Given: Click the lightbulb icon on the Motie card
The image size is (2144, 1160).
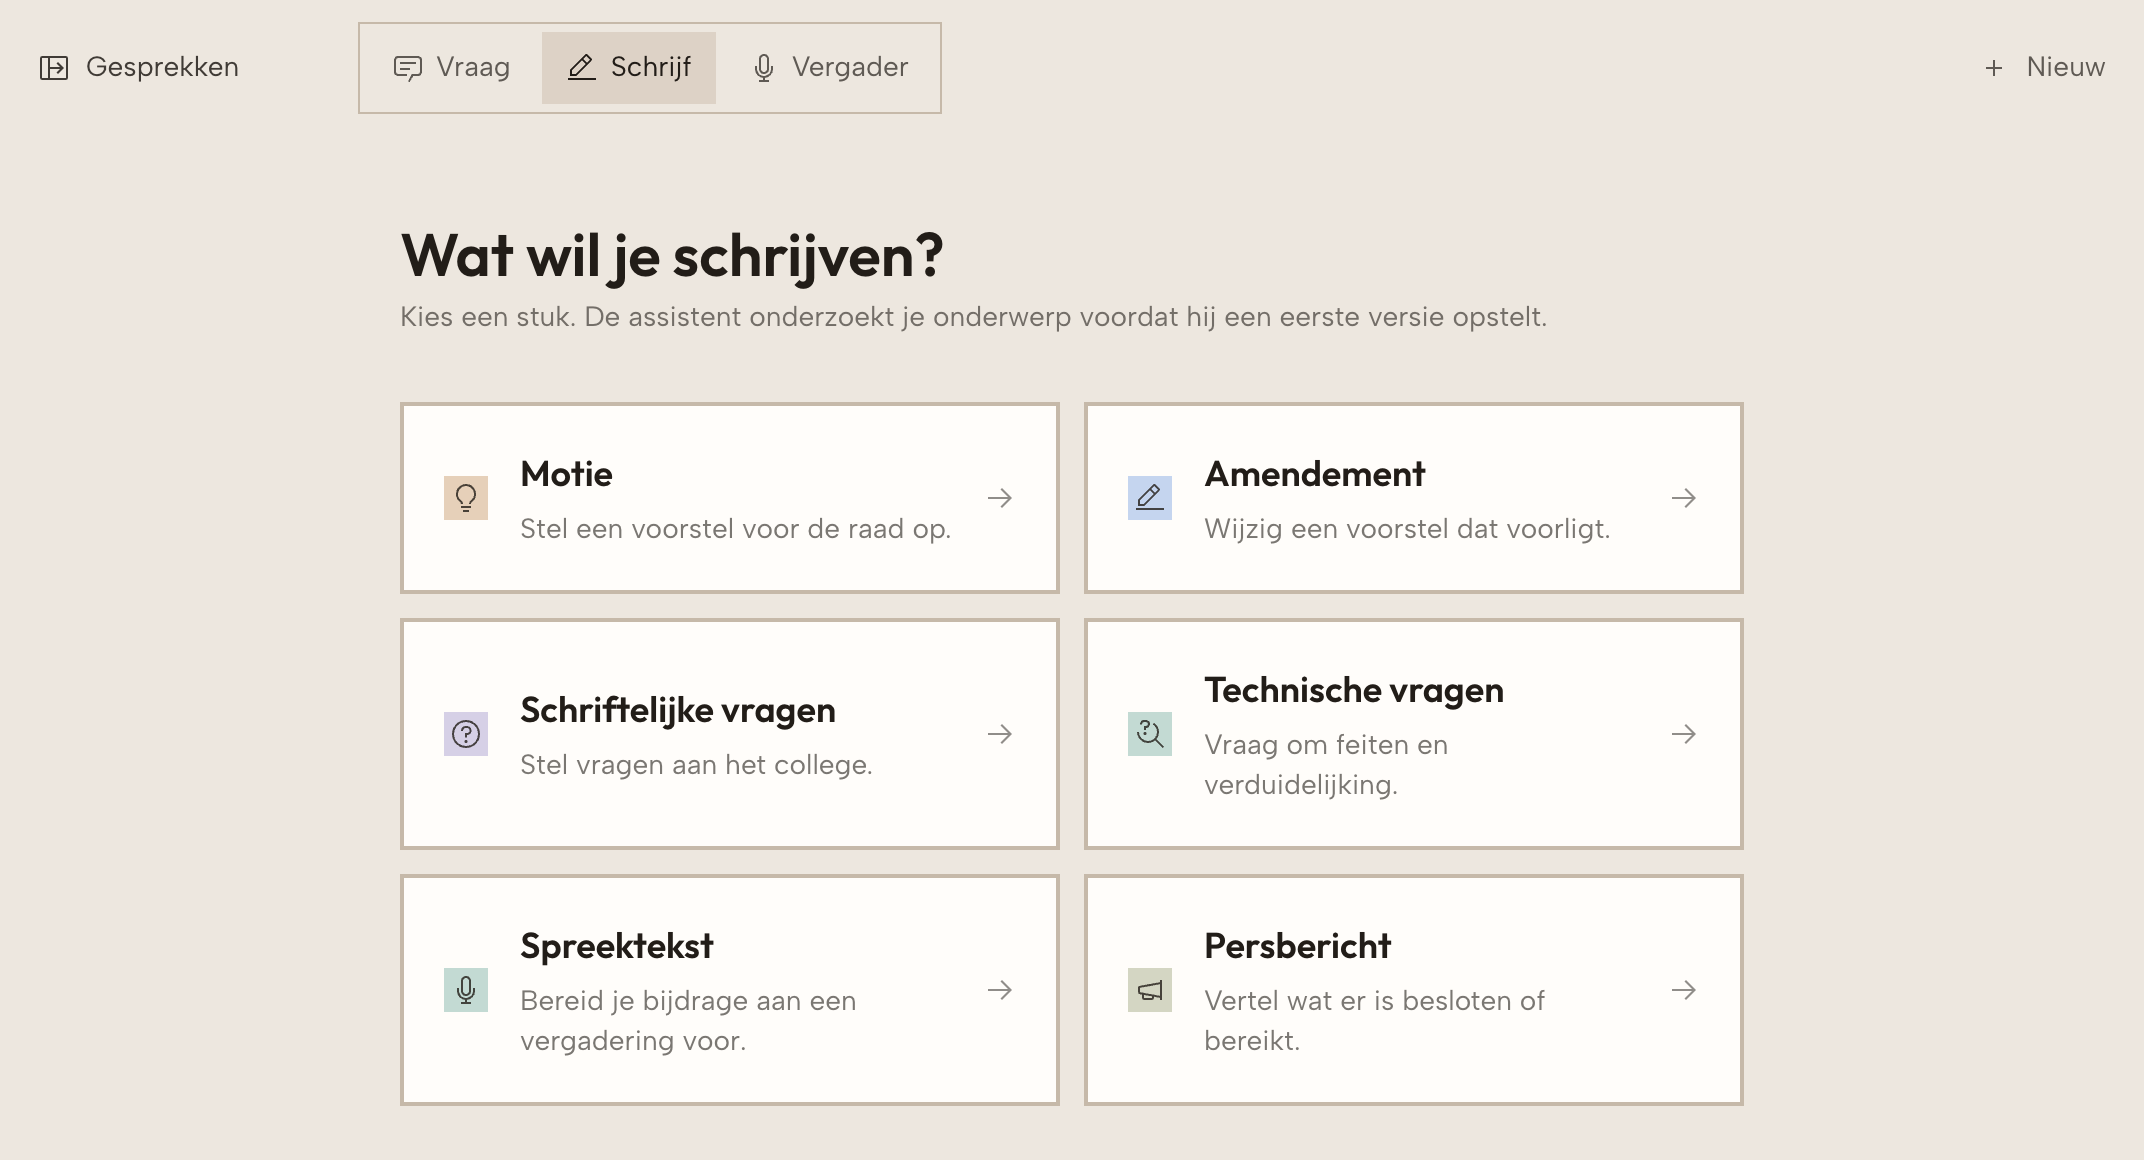Looking at the screenshot, I should click(x=466, y=498).
